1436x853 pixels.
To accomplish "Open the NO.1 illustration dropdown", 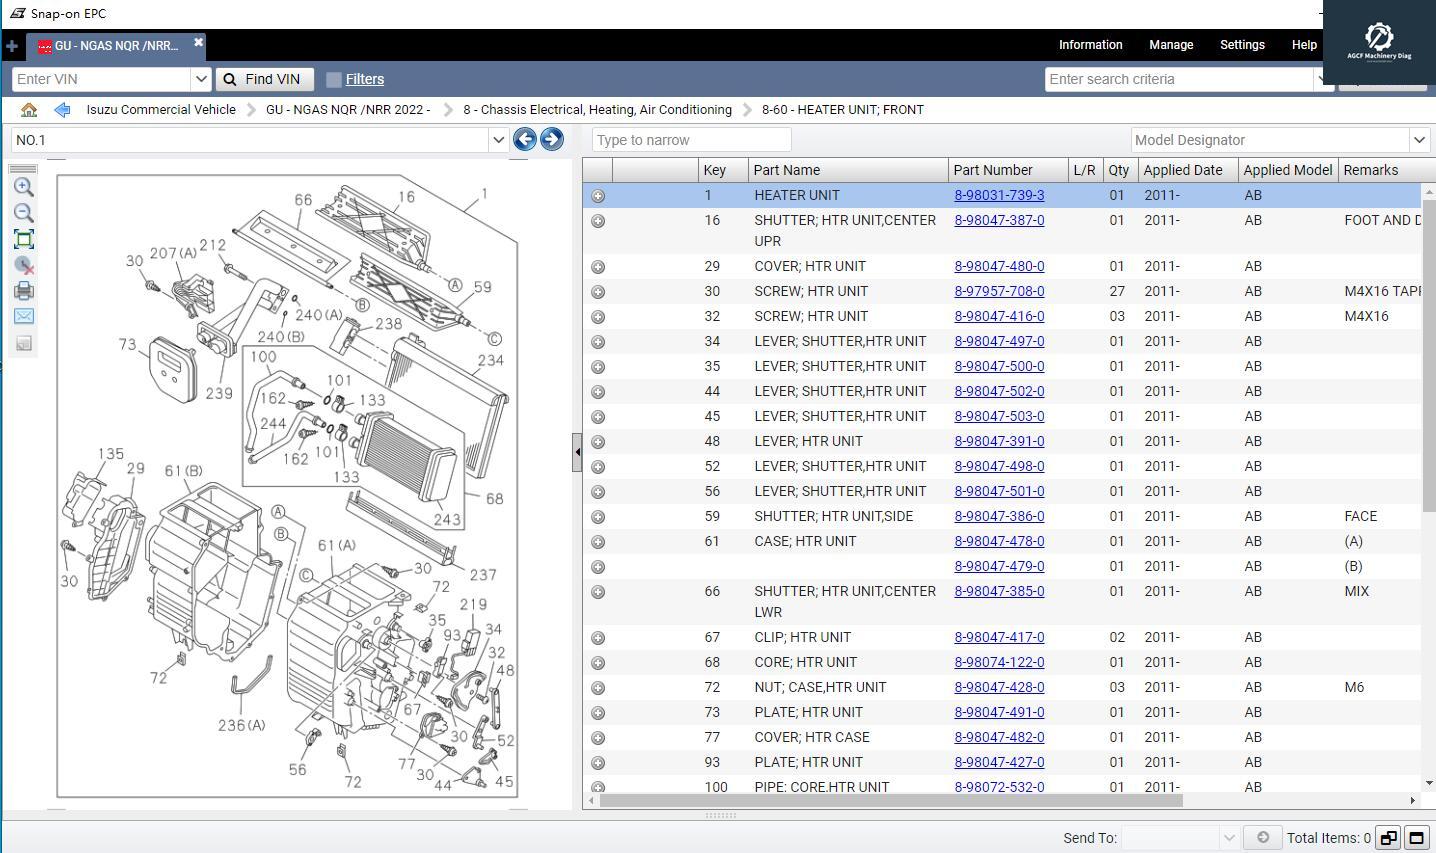I will point(498,139).
